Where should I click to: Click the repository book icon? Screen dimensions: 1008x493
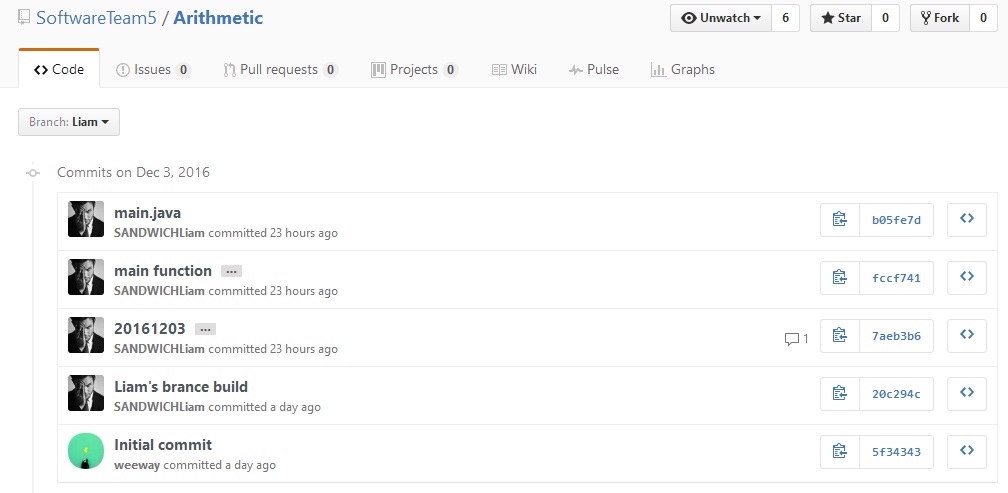[x=24, y=17]
